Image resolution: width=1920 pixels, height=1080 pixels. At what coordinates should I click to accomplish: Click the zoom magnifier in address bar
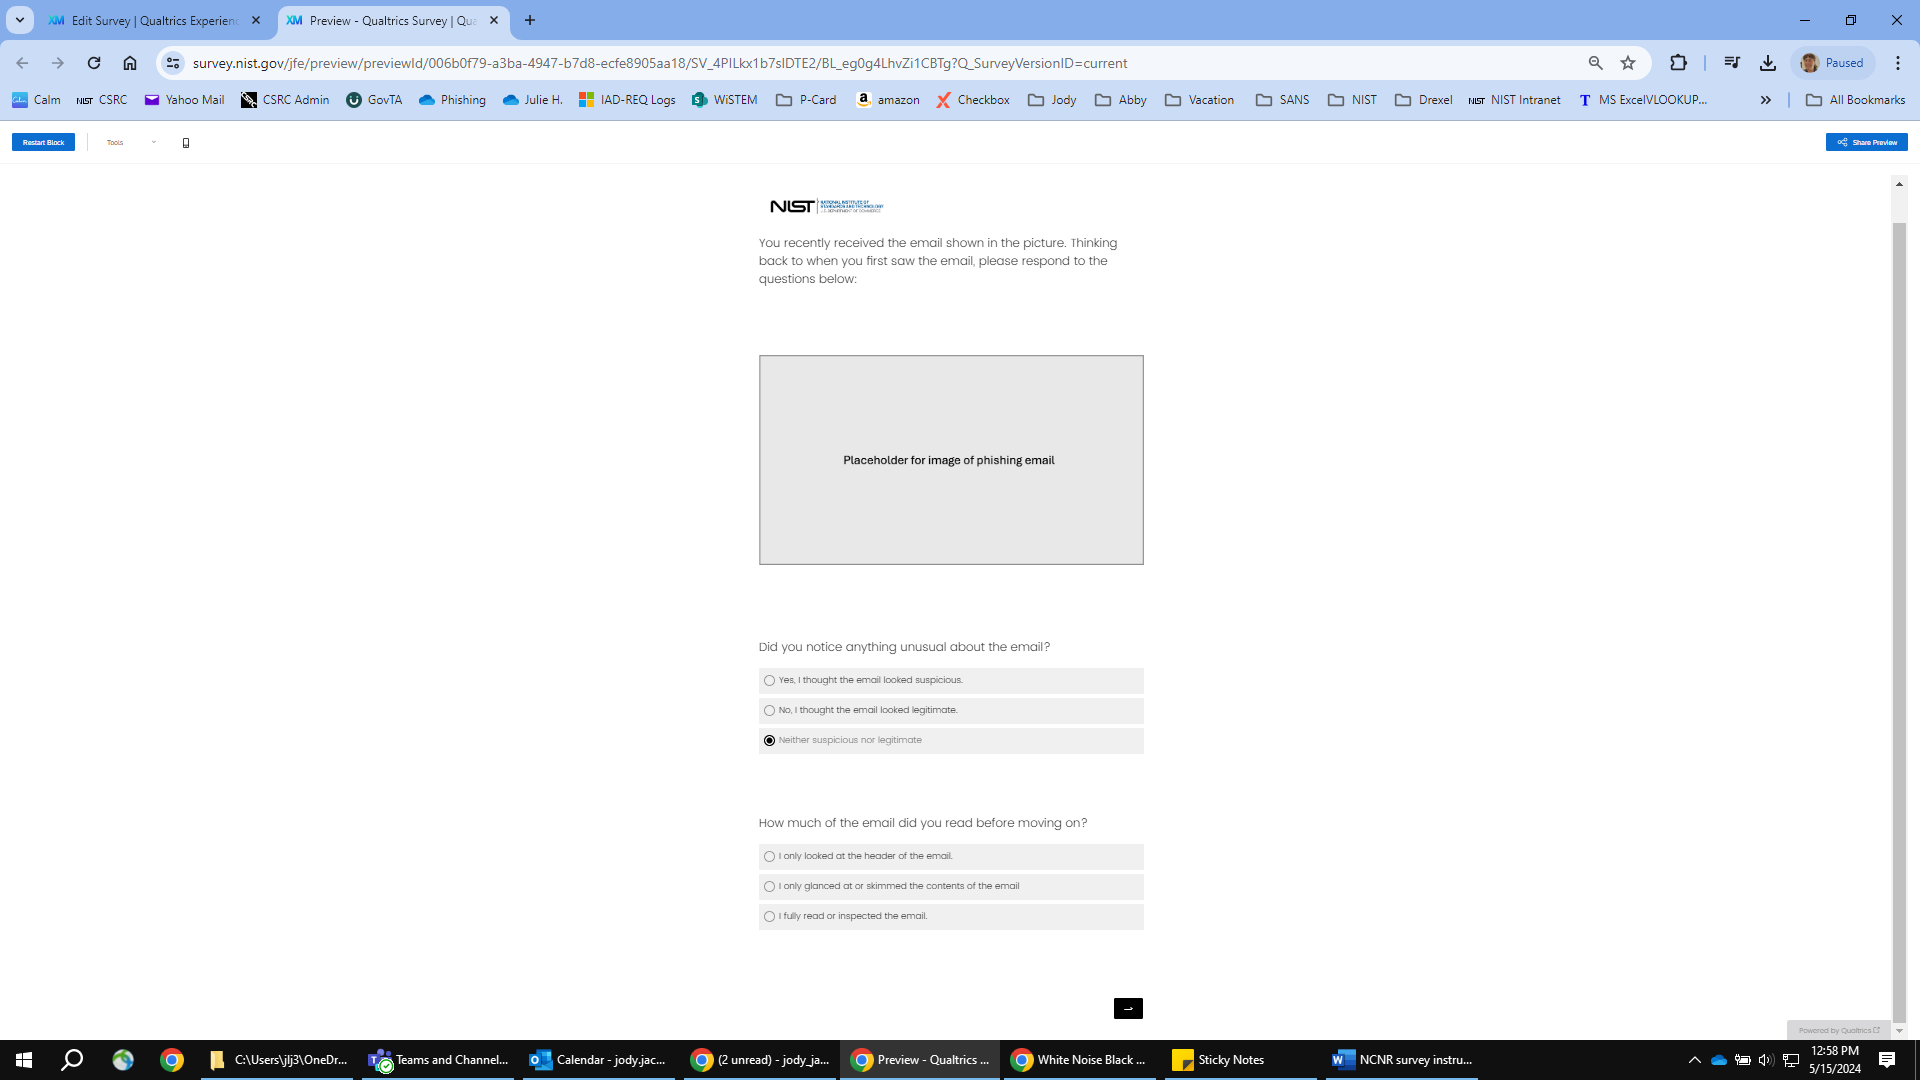1596,63
